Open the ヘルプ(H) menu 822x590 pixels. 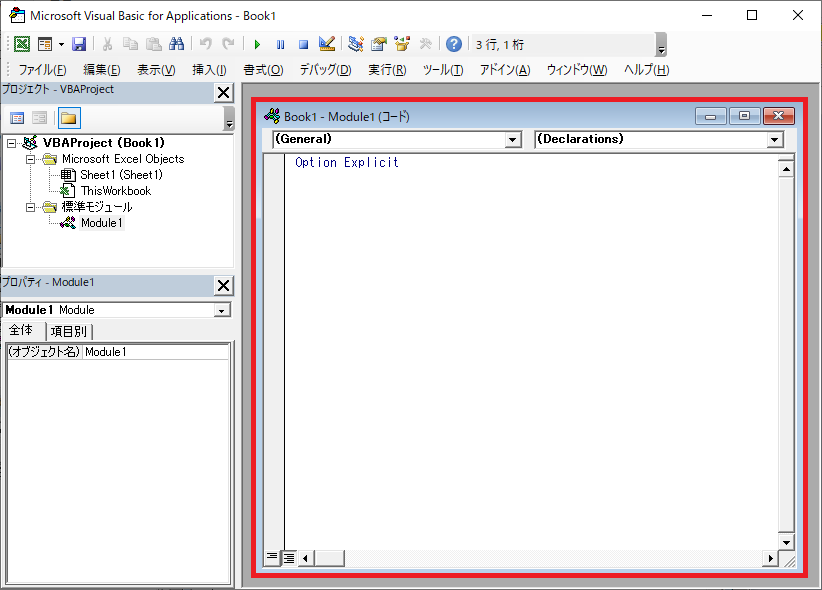(x=646, y=70)
